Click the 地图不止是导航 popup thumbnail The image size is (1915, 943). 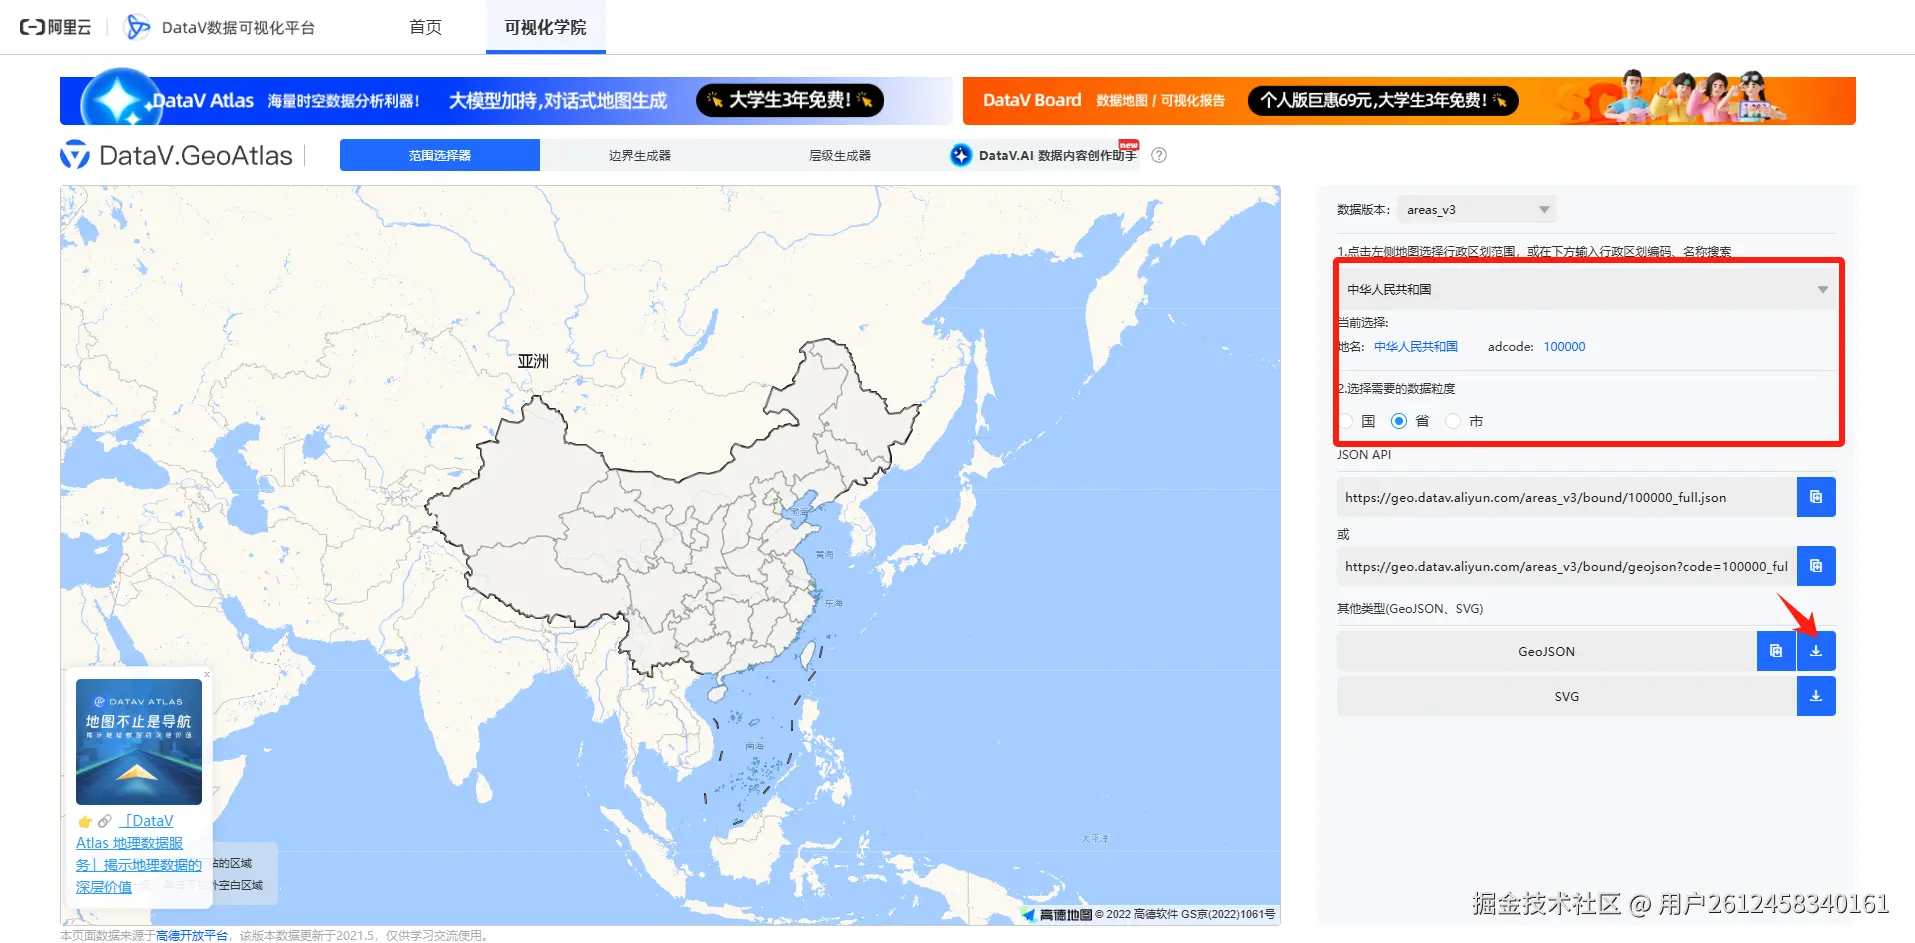pos(139,741)
